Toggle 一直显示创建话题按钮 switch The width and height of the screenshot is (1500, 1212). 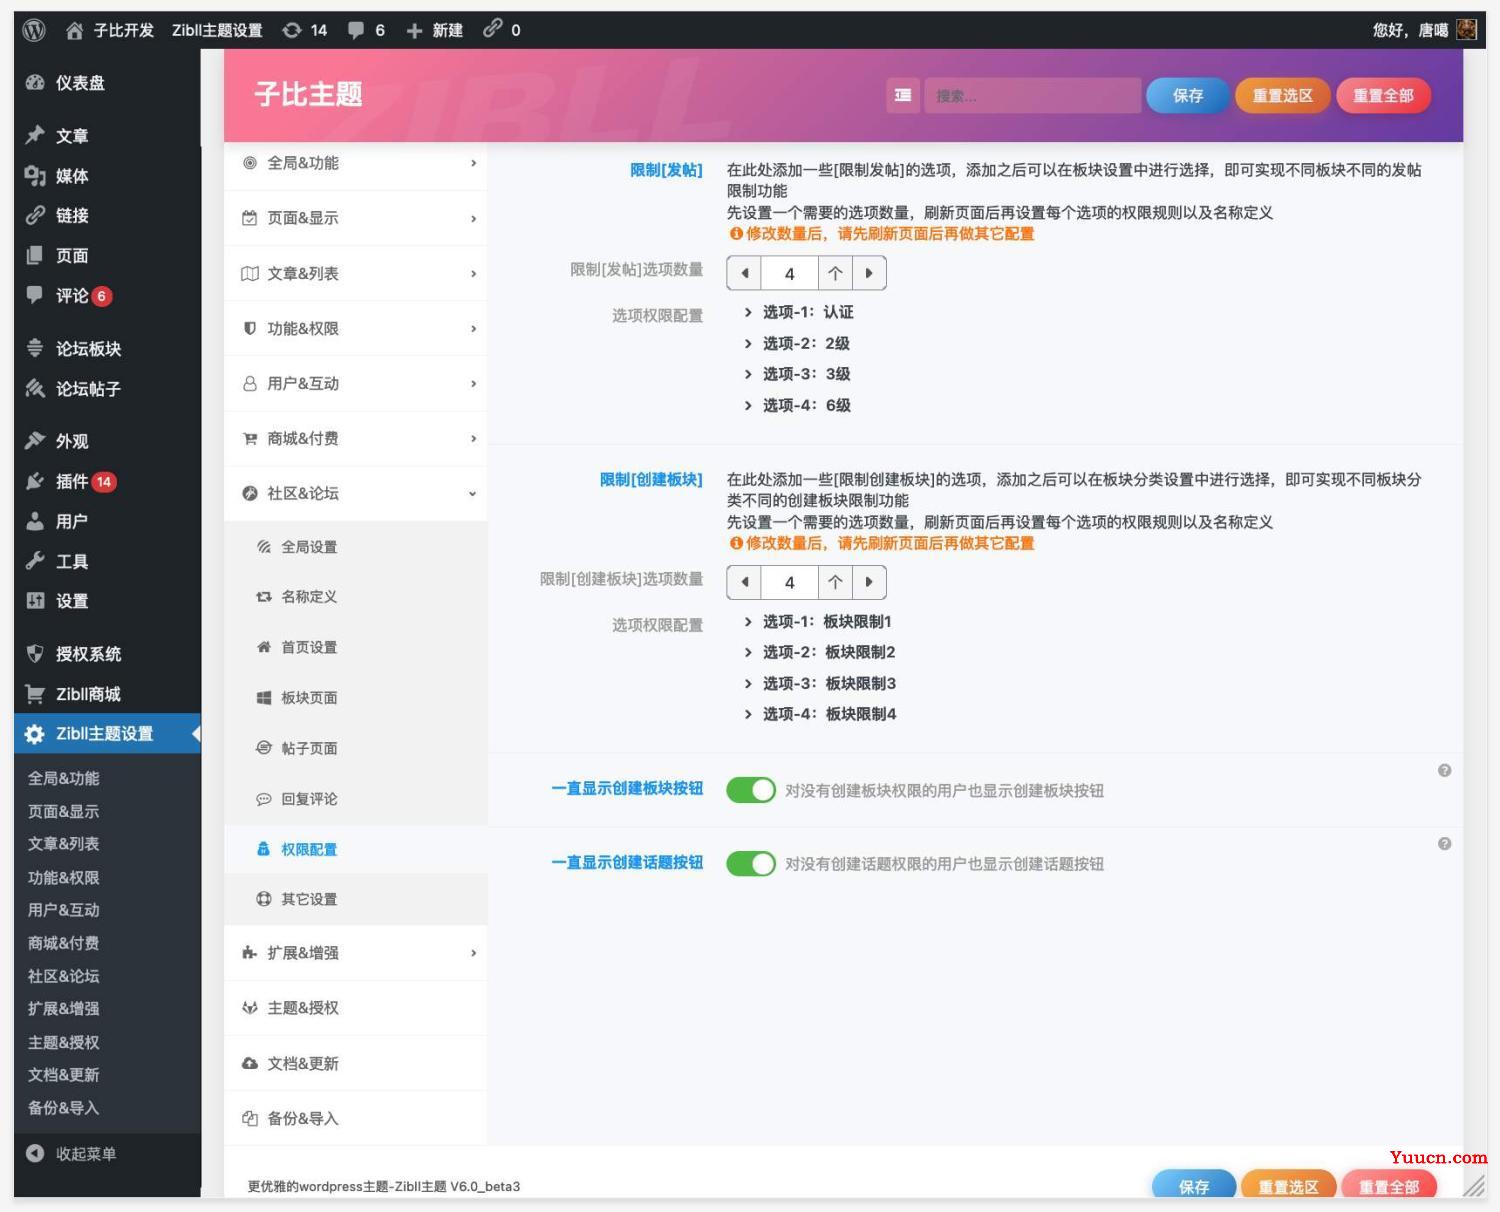pos(751,864)
